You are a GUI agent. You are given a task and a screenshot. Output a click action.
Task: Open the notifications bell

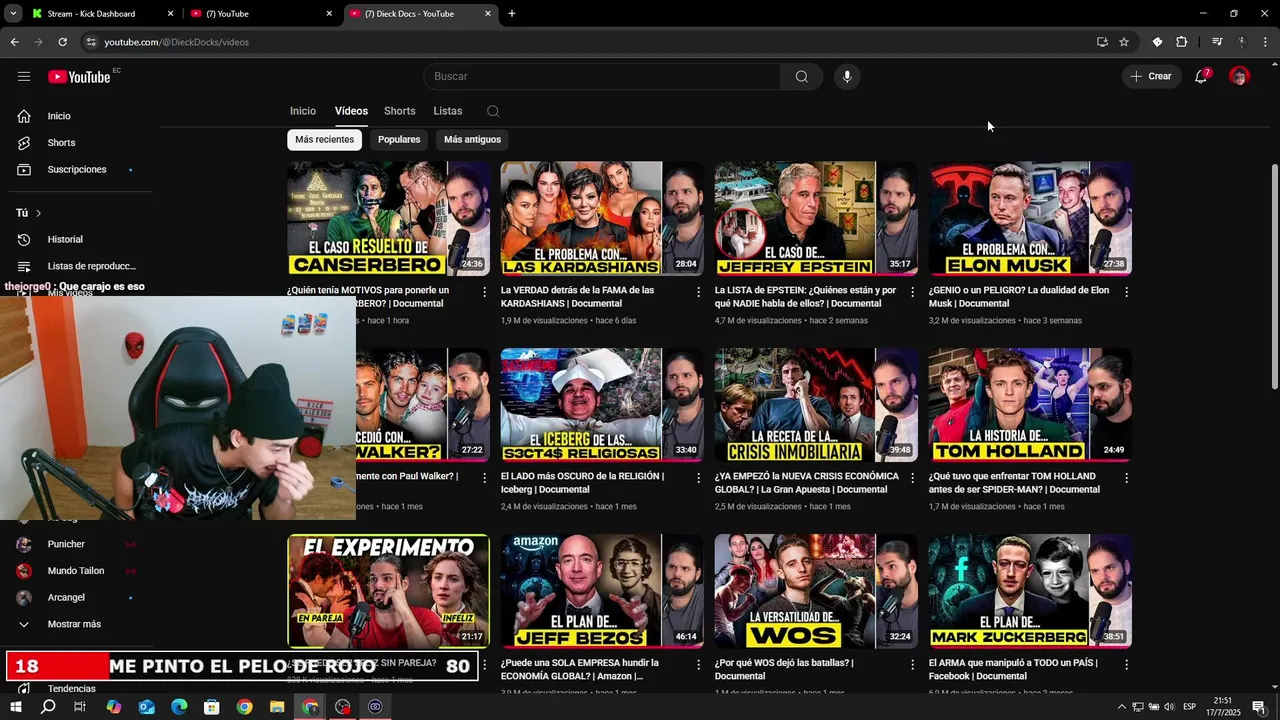[1201, 77]
